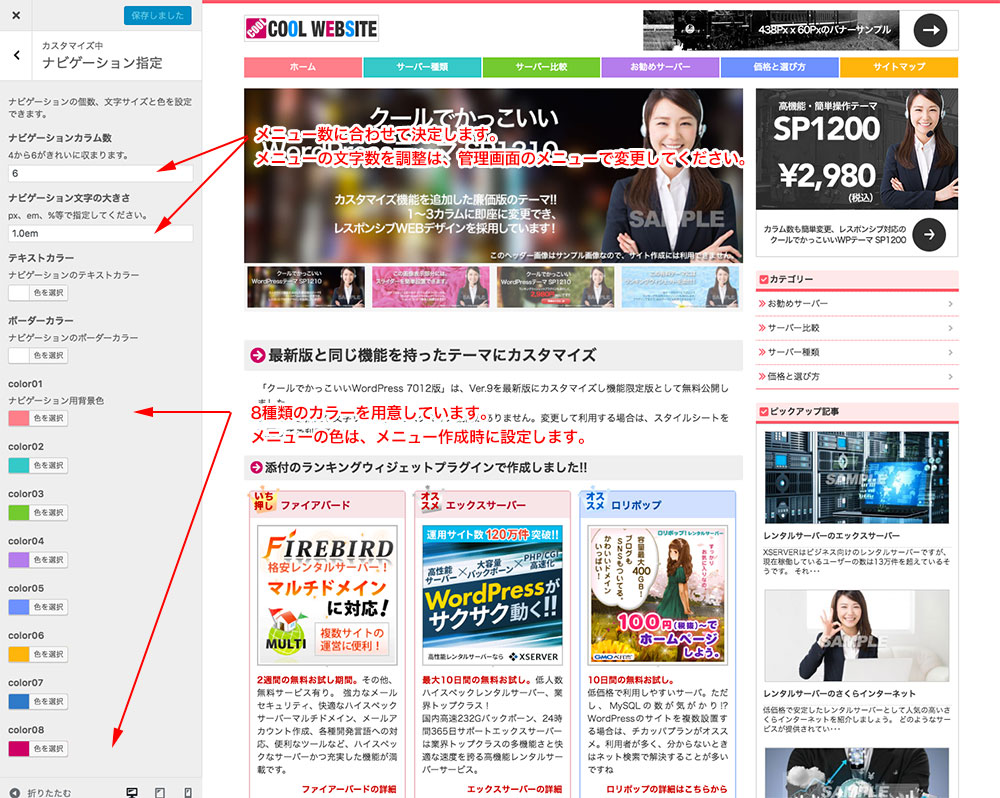Open ロリポップの詳細はこちらから link

[x=666, y=789]
